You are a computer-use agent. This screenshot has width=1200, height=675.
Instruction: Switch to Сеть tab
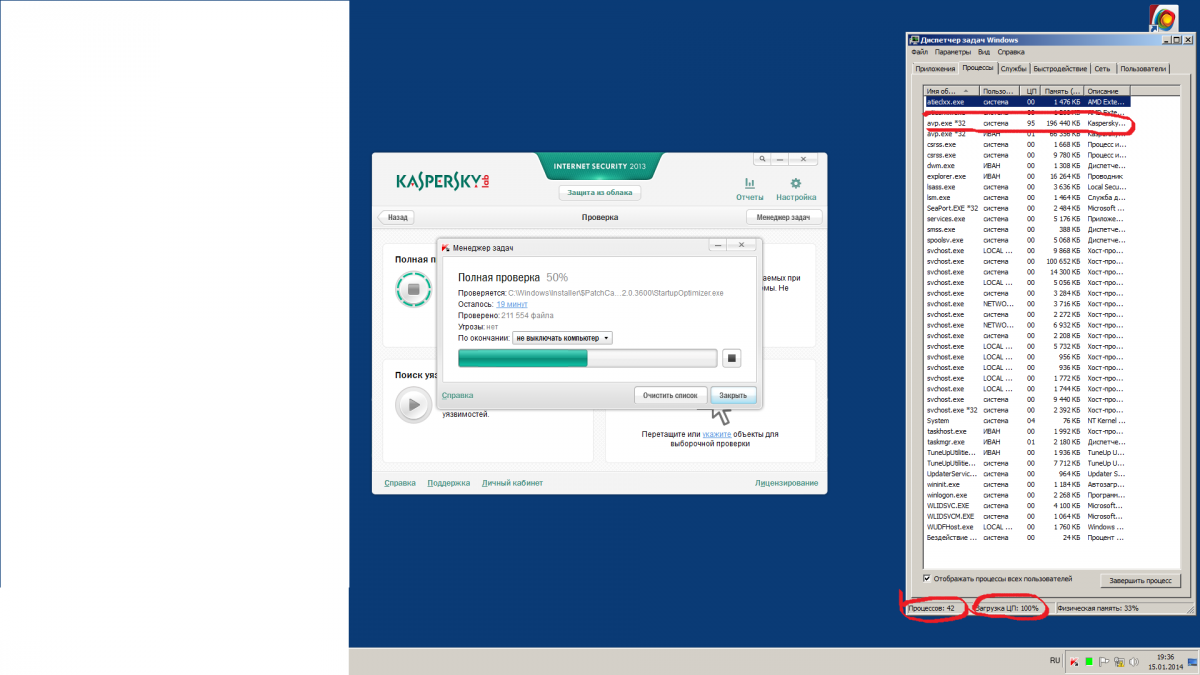click(x=1102, y=69)
